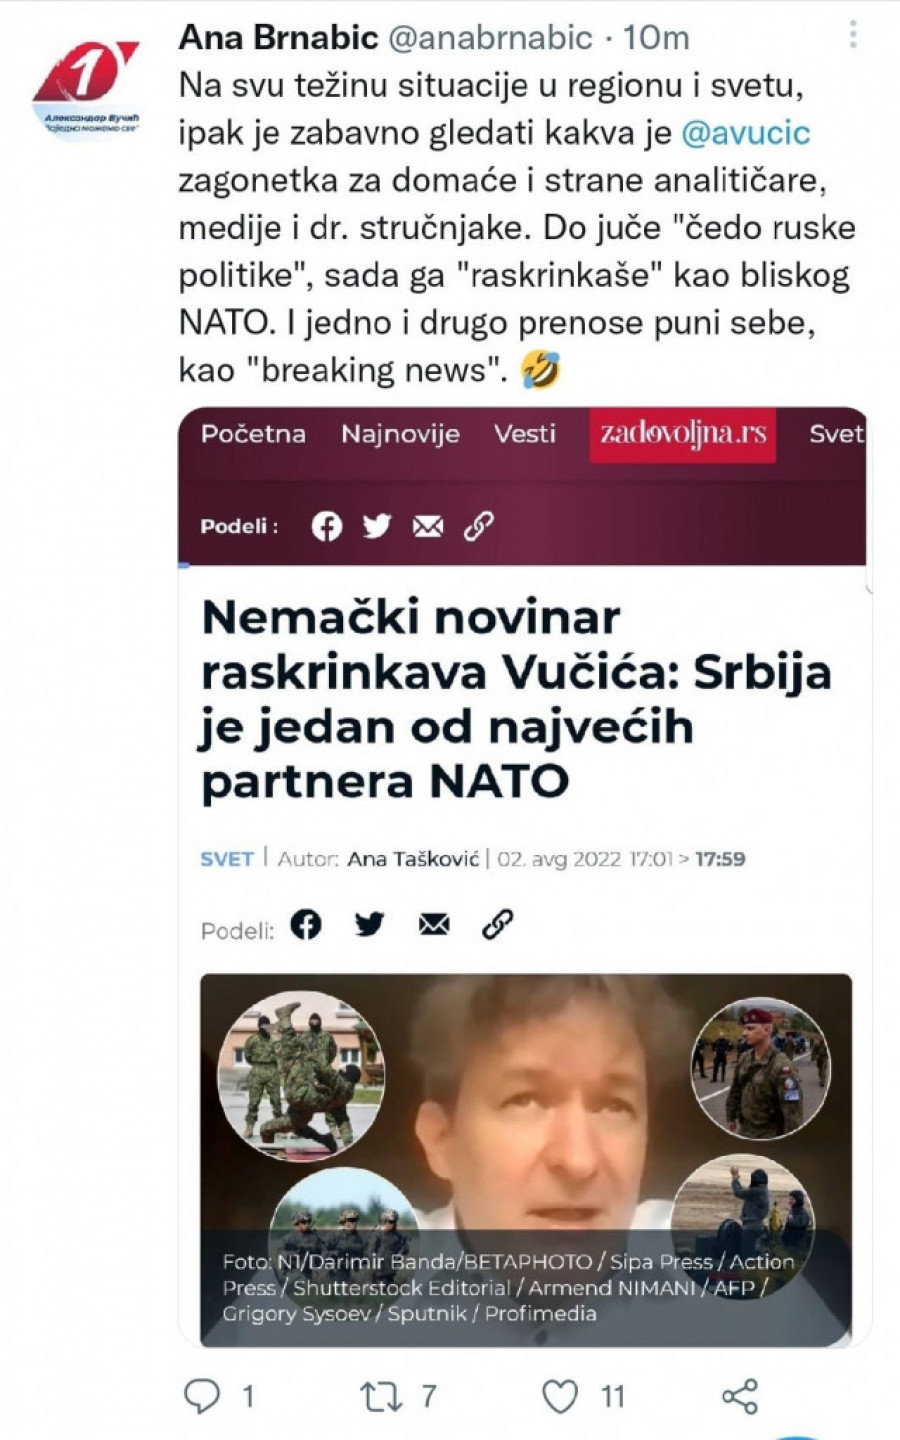The image size is (900, 1440).
Task: Copy link icon in the maroon header
Action: click(x=478, y=526)
